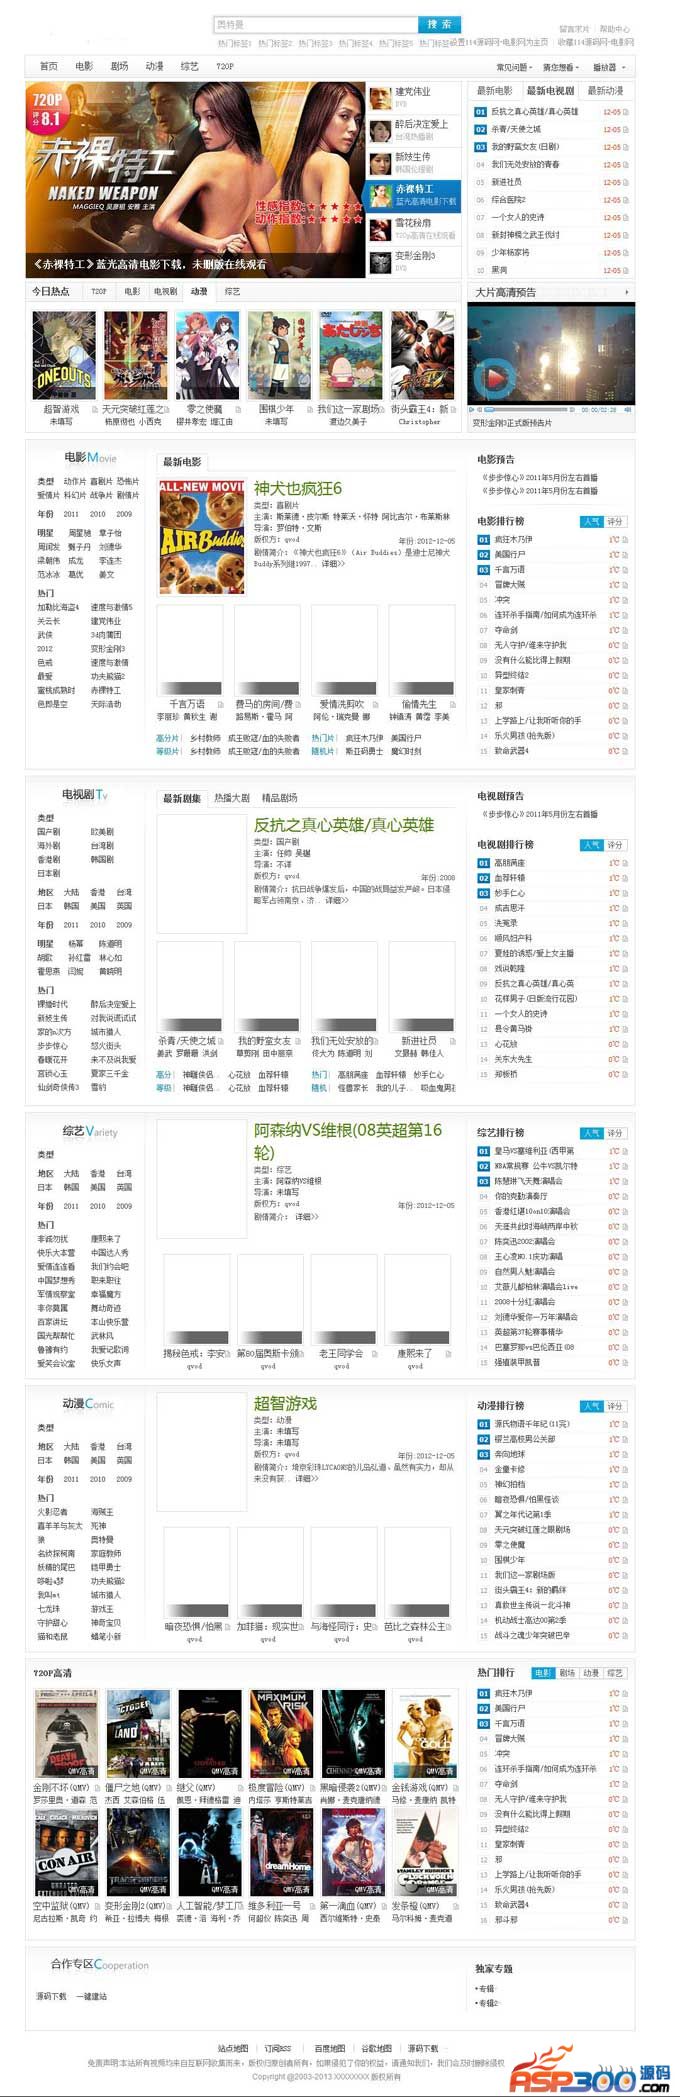Select the 动漫 tab in 热门排行

[591, 1672]
